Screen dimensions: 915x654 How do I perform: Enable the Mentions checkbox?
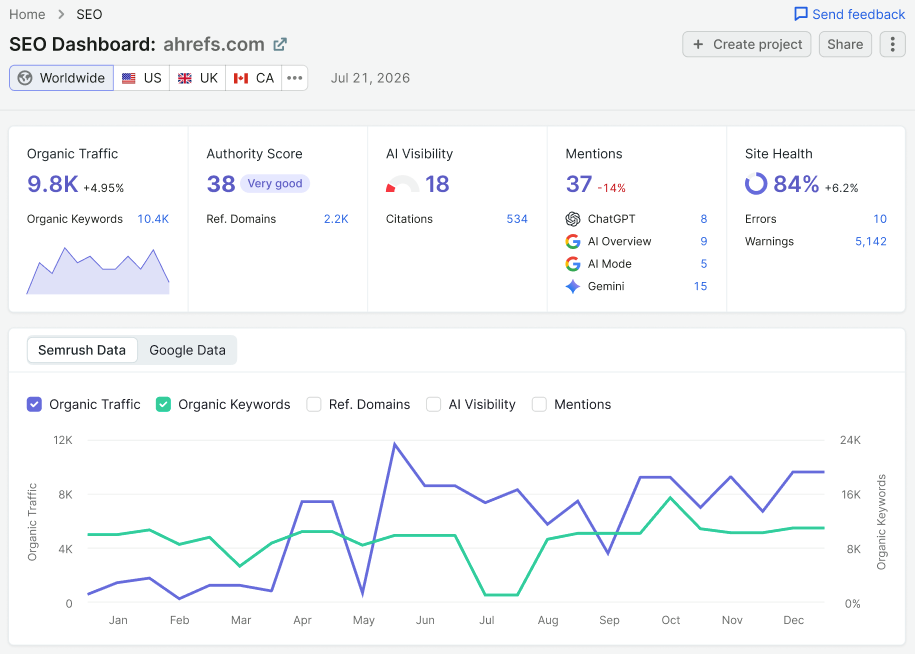click(x=539, y=404)
